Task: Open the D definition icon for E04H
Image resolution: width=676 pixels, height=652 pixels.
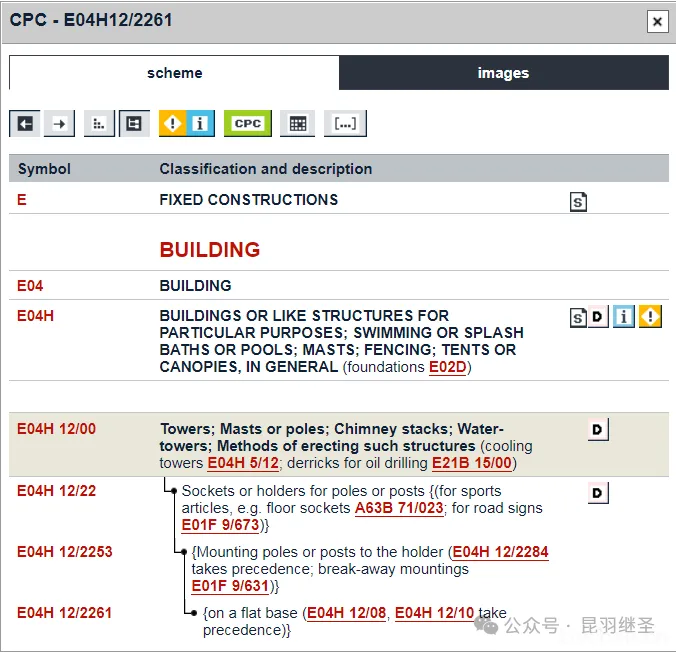Action: coord(597,318)
